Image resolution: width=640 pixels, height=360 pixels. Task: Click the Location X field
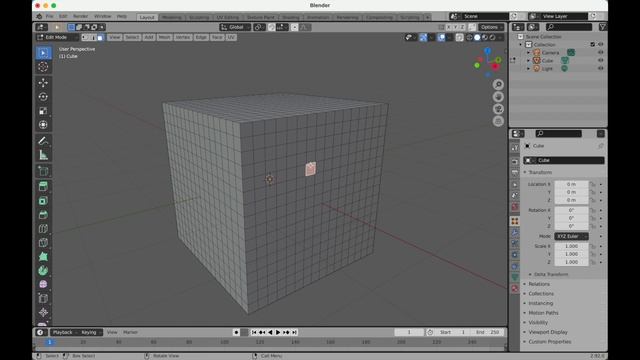click(571, 184)
